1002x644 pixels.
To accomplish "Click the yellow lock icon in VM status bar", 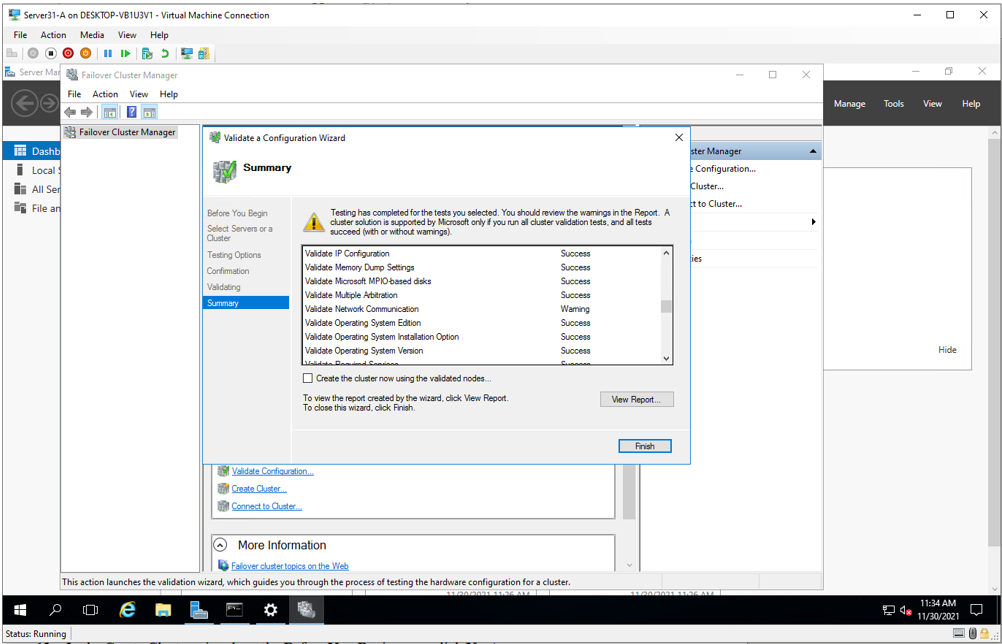I will pyautogui.click(x=983, y=633).
